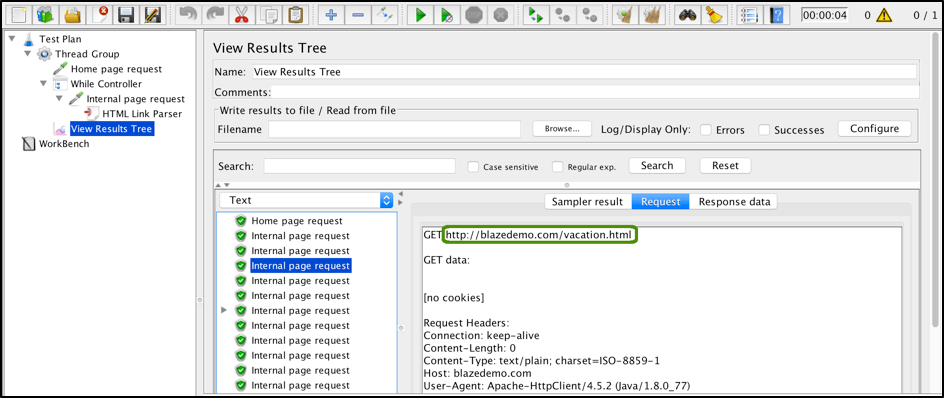This screenshot has width=944, height=398.
Task: Create a new test plan with New icon
Action: pyautogui.click(x=19, y=14)
